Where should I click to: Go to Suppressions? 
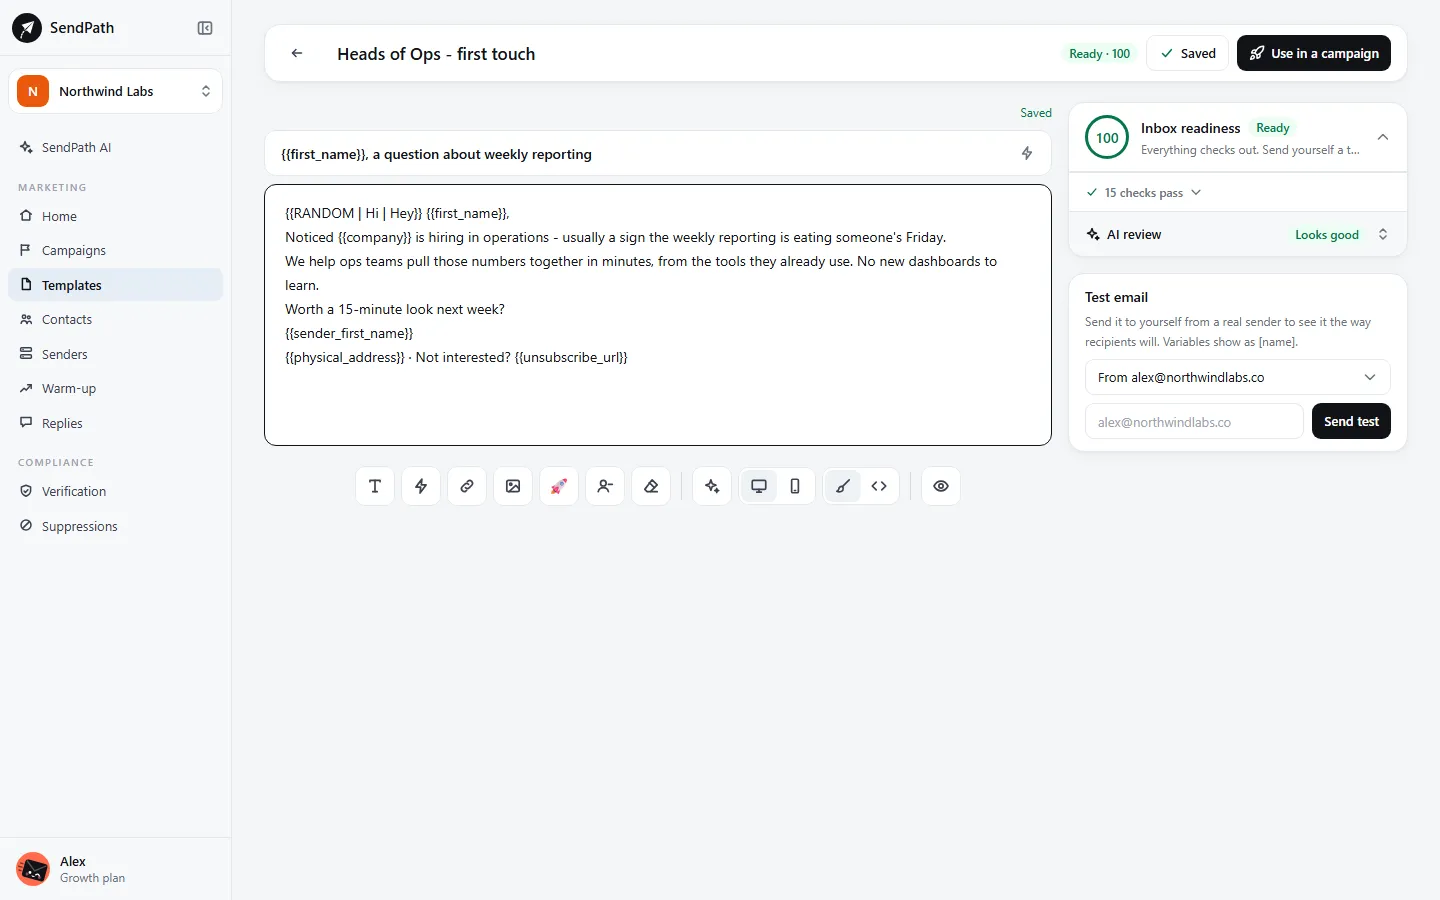(x=115, y=526)
